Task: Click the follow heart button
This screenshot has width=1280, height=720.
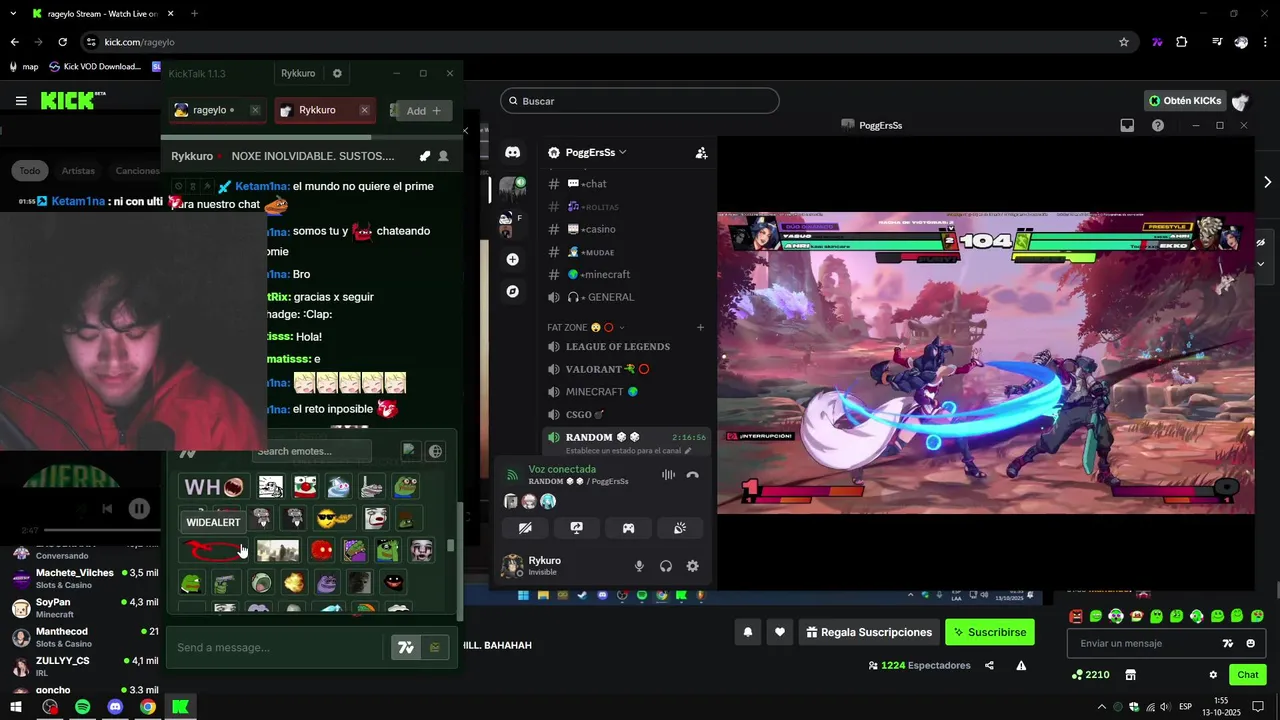Action: (780, 632)
